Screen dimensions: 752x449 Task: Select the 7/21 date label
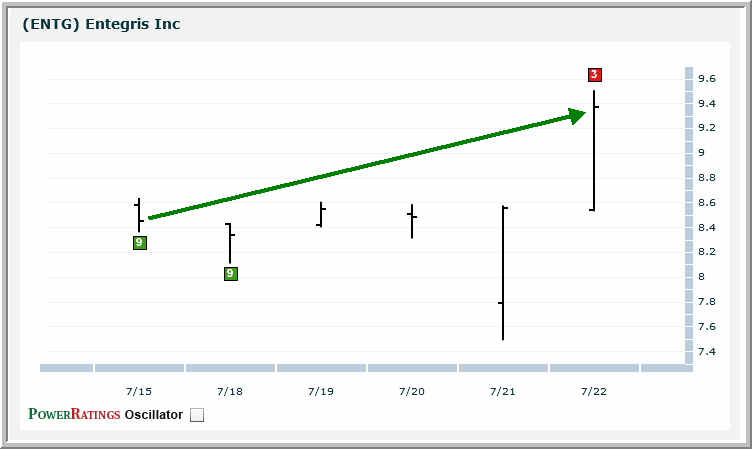pos(502,391)
